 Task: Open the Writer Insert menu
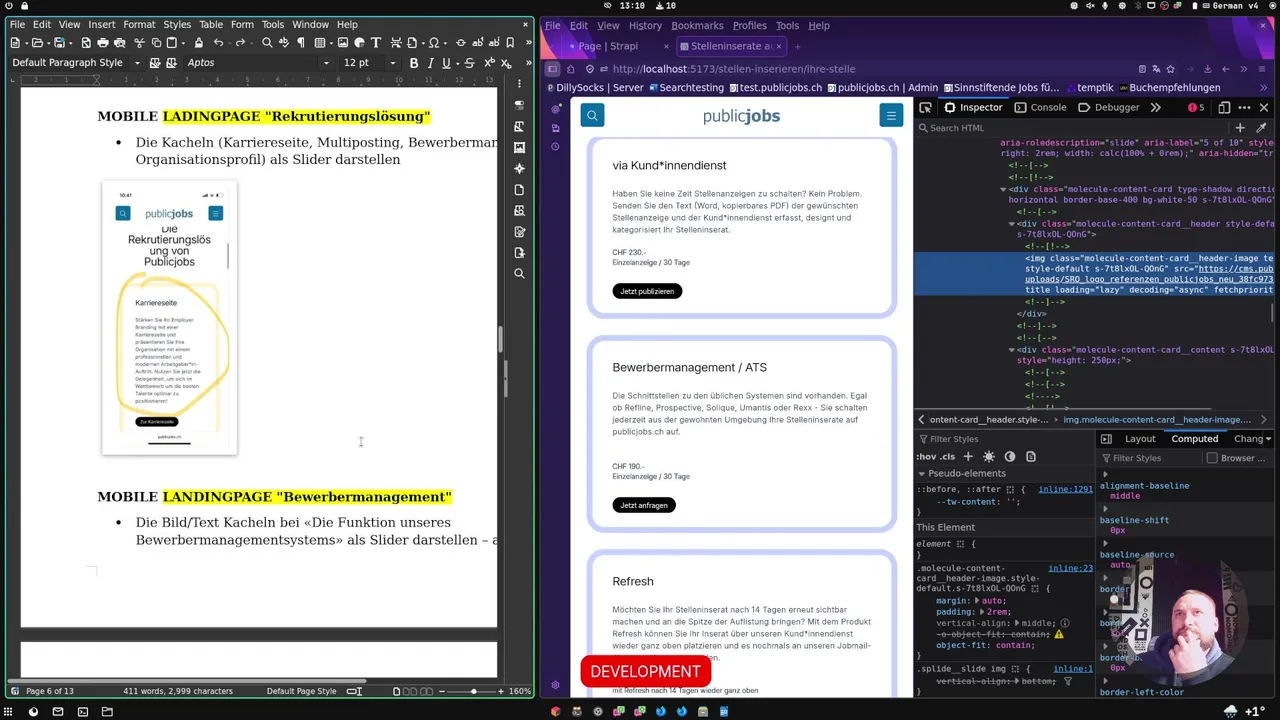point(101,24)
